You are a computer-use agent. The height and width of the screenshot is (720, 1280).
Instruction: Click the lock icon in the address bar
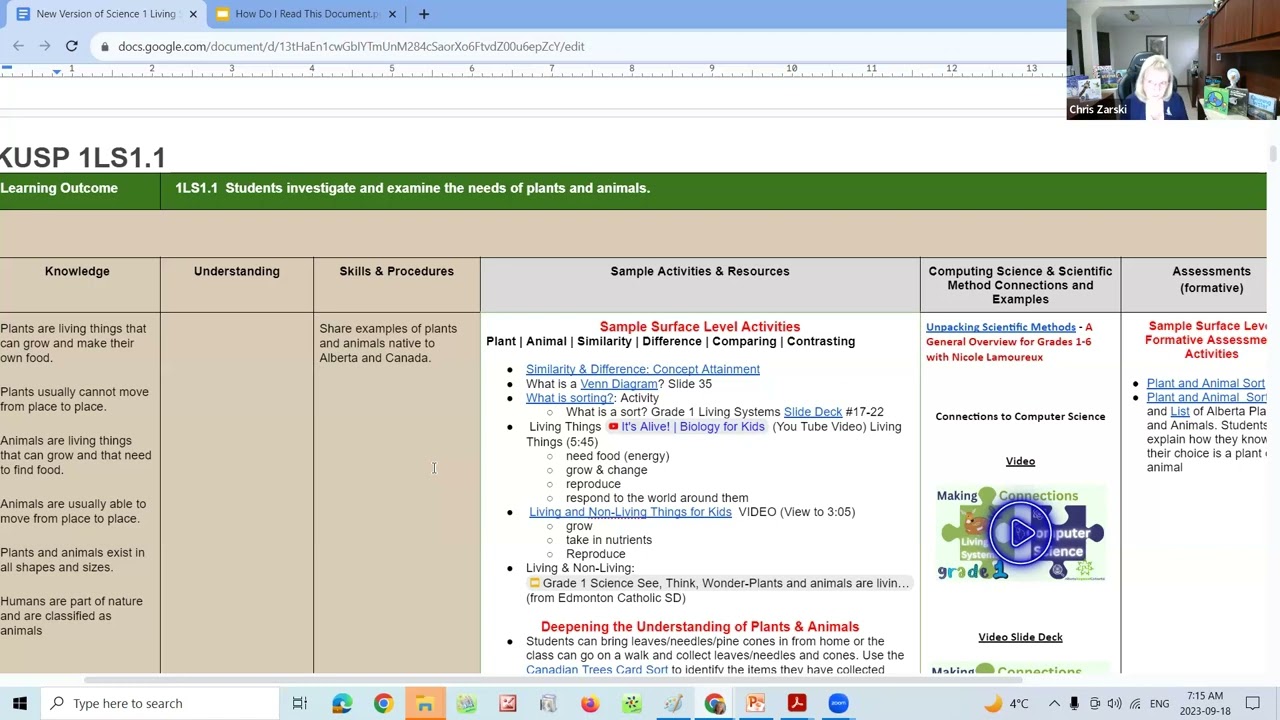coord(105,46)
